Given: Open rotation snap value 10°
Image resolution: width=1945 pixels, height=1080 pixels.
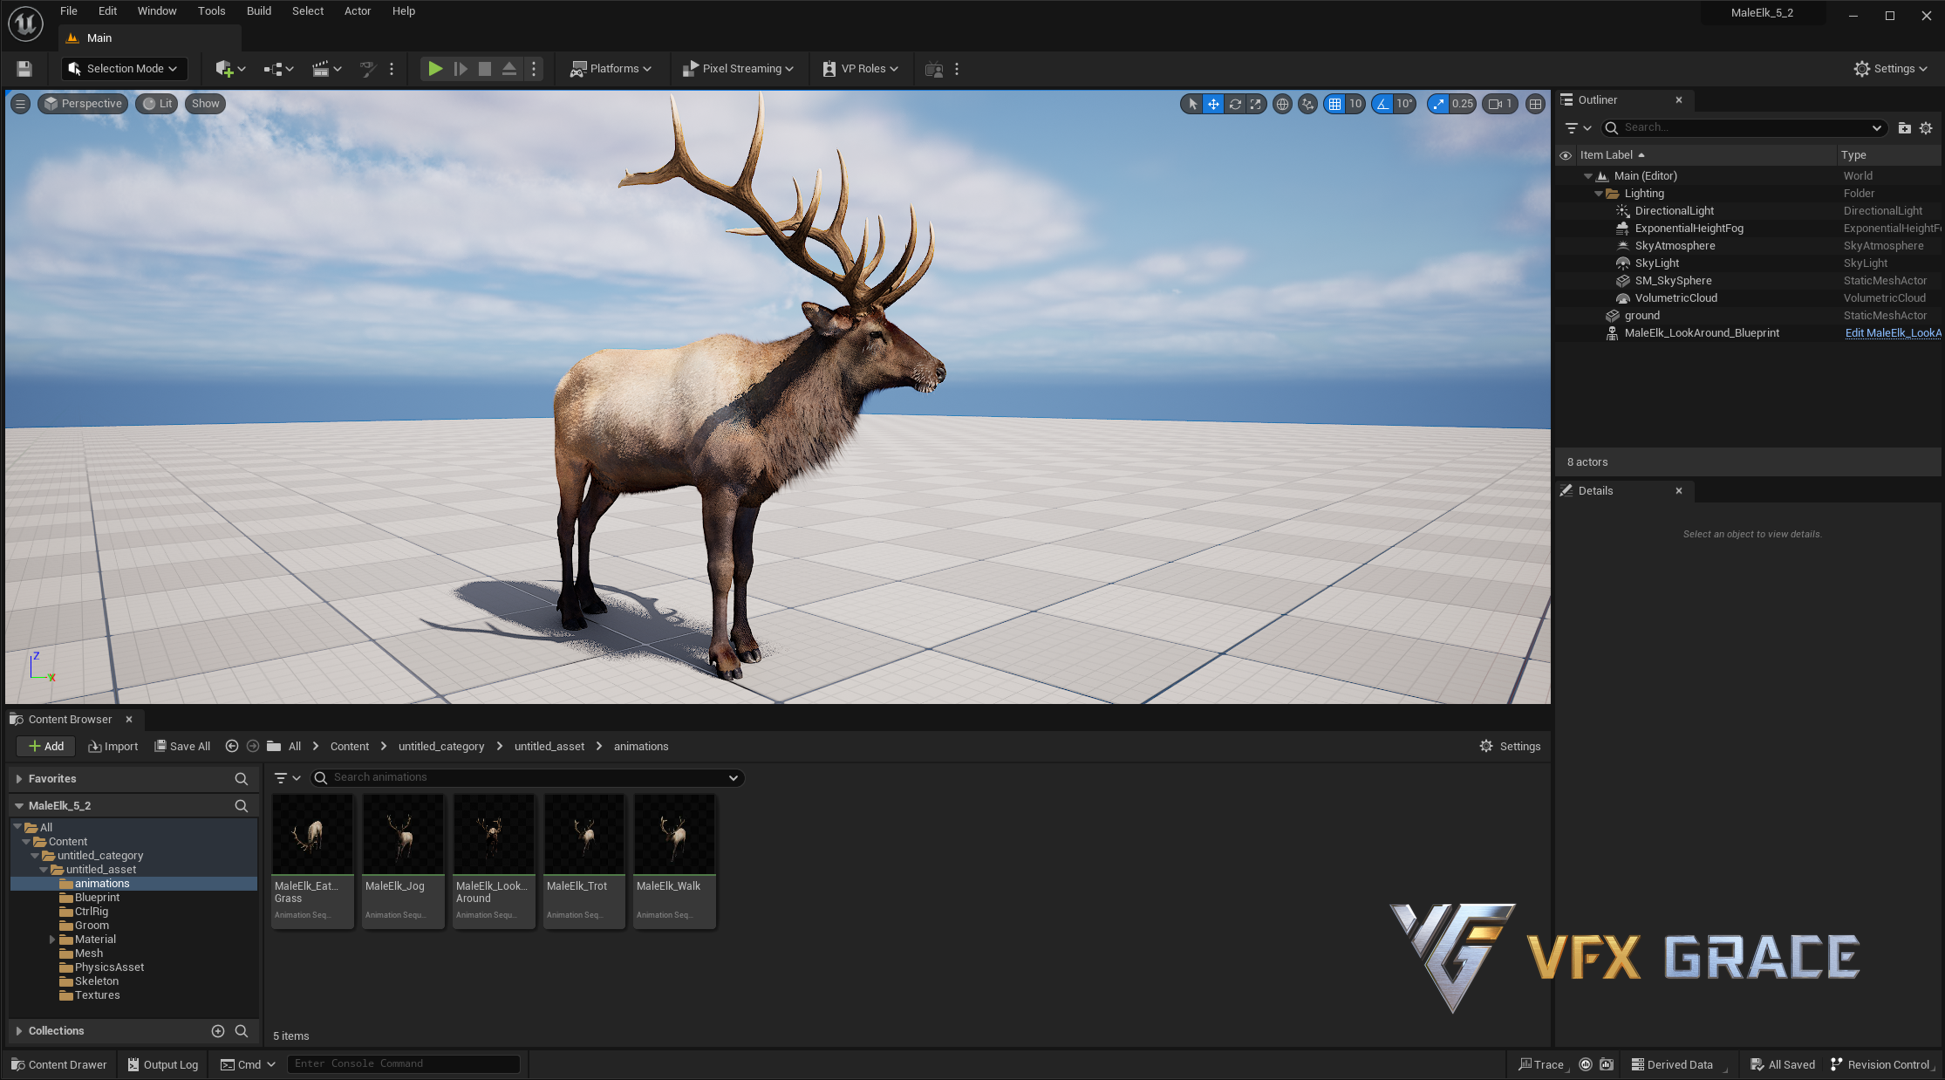Looking at the screenshot, I should [x=1405, y=104].
